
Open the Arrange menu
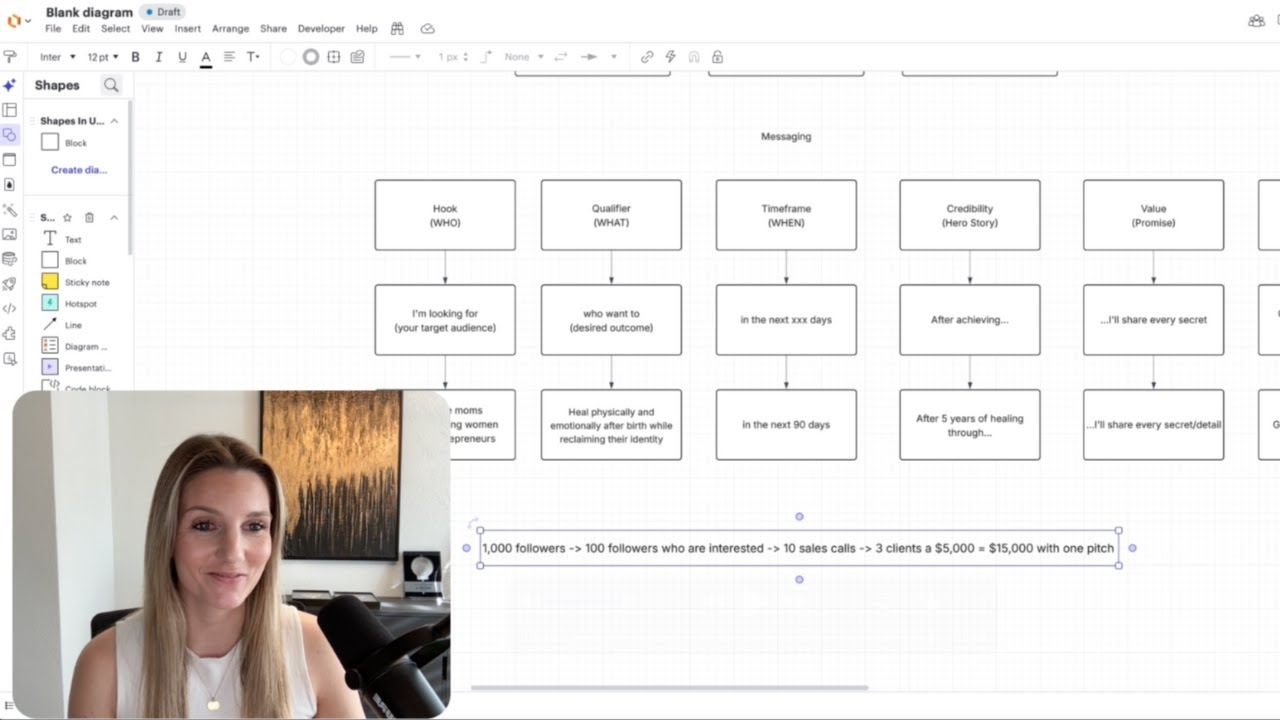click(230, 29)
